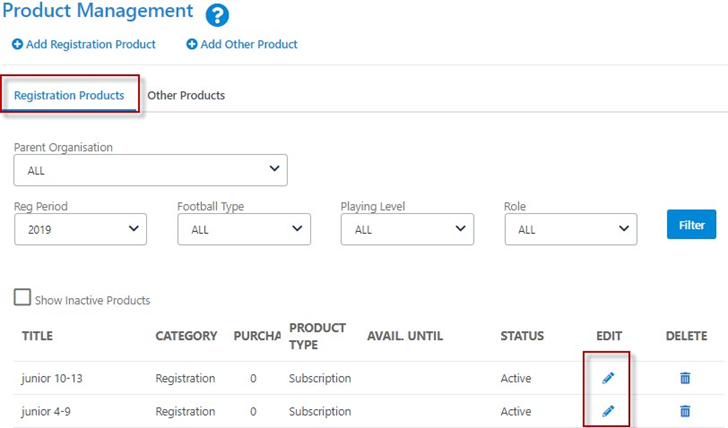The image size is (728, 428).
Task: Click the Add Registration Product link
Action: point(91,44)
